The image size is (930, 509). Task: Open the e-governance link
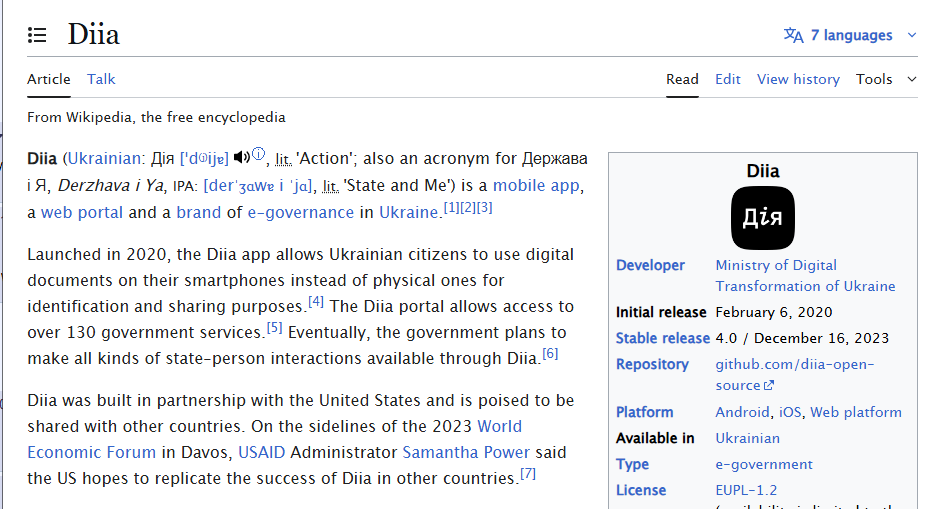point(301,212)
